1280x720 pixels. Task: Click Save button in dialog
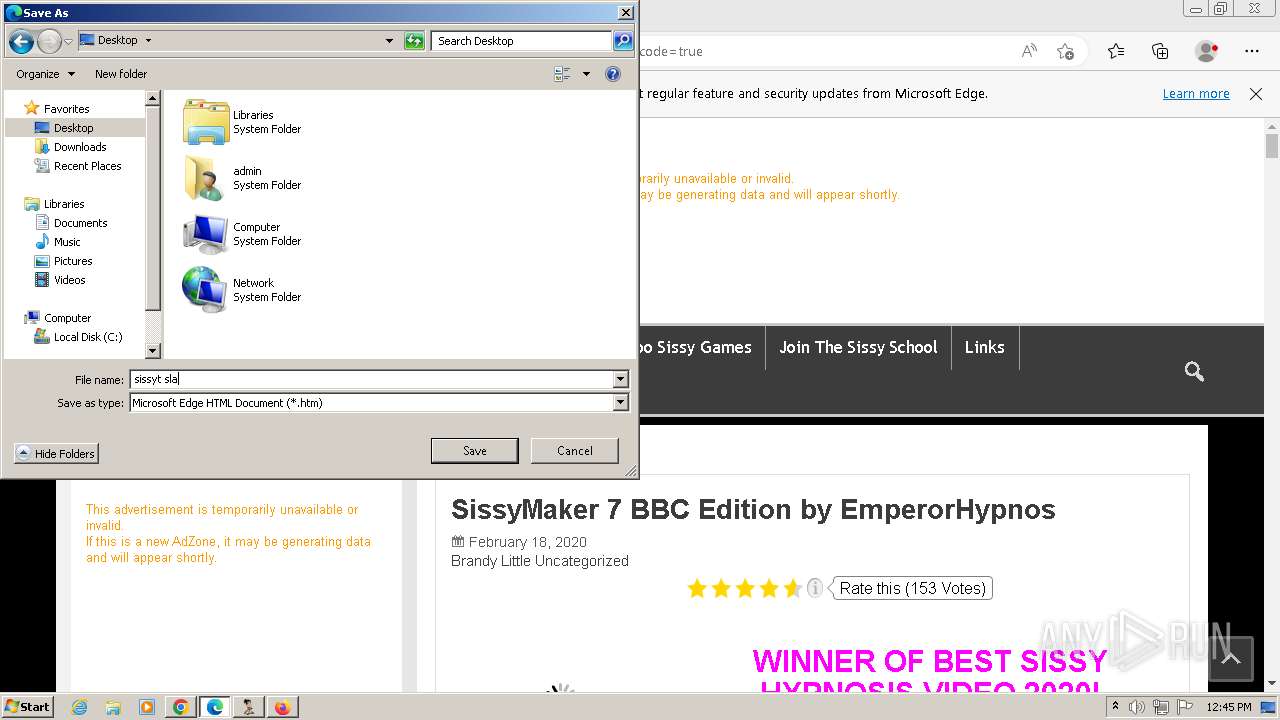tap(474, 451)
